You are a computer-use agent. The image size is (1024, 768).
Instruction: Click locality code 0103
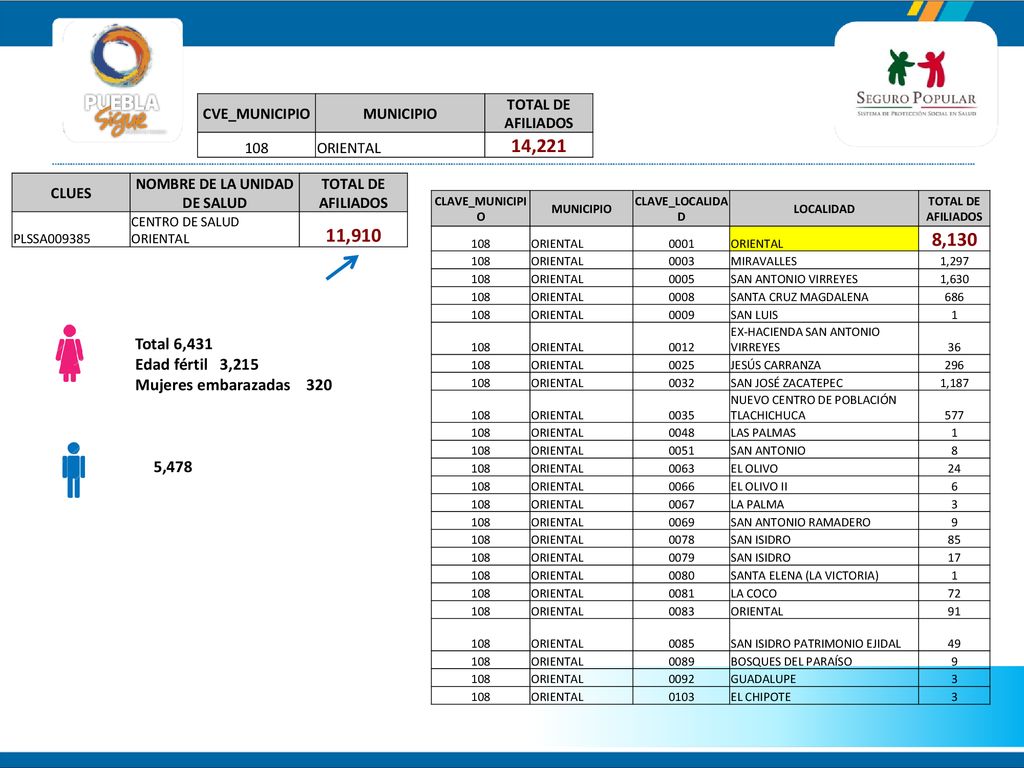[681, 697]
